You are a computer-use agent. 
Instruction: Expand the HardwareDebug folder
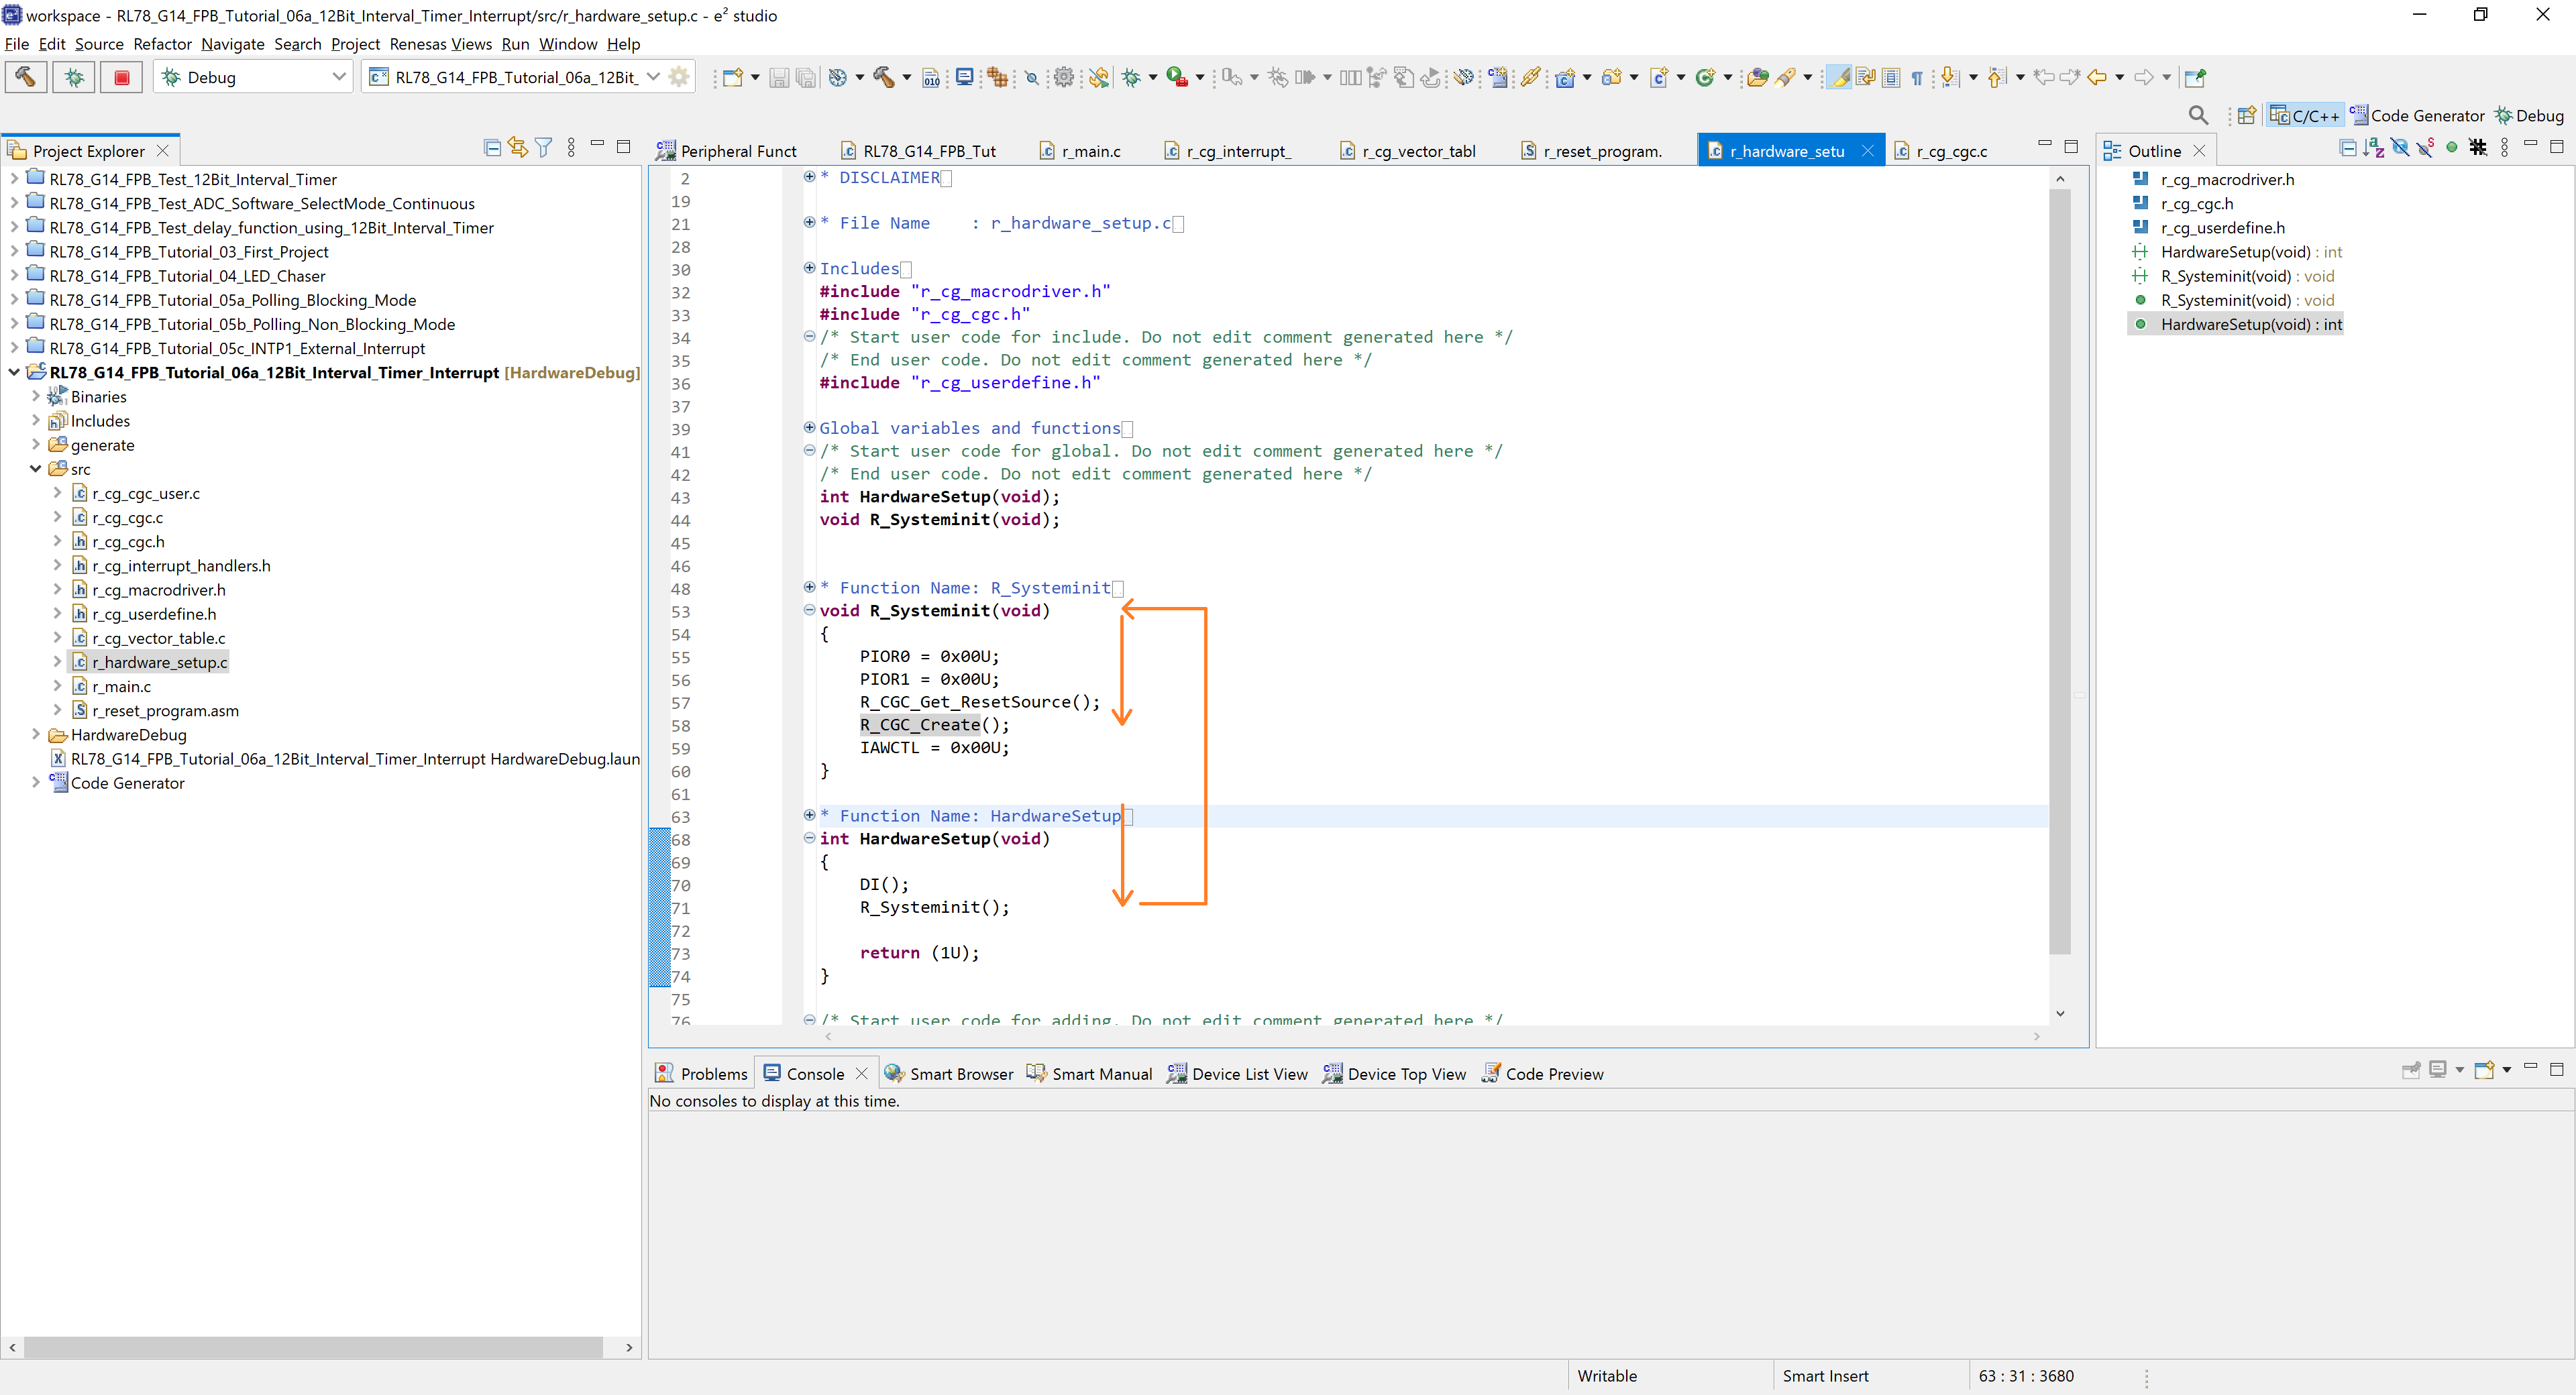pos(36,735)
